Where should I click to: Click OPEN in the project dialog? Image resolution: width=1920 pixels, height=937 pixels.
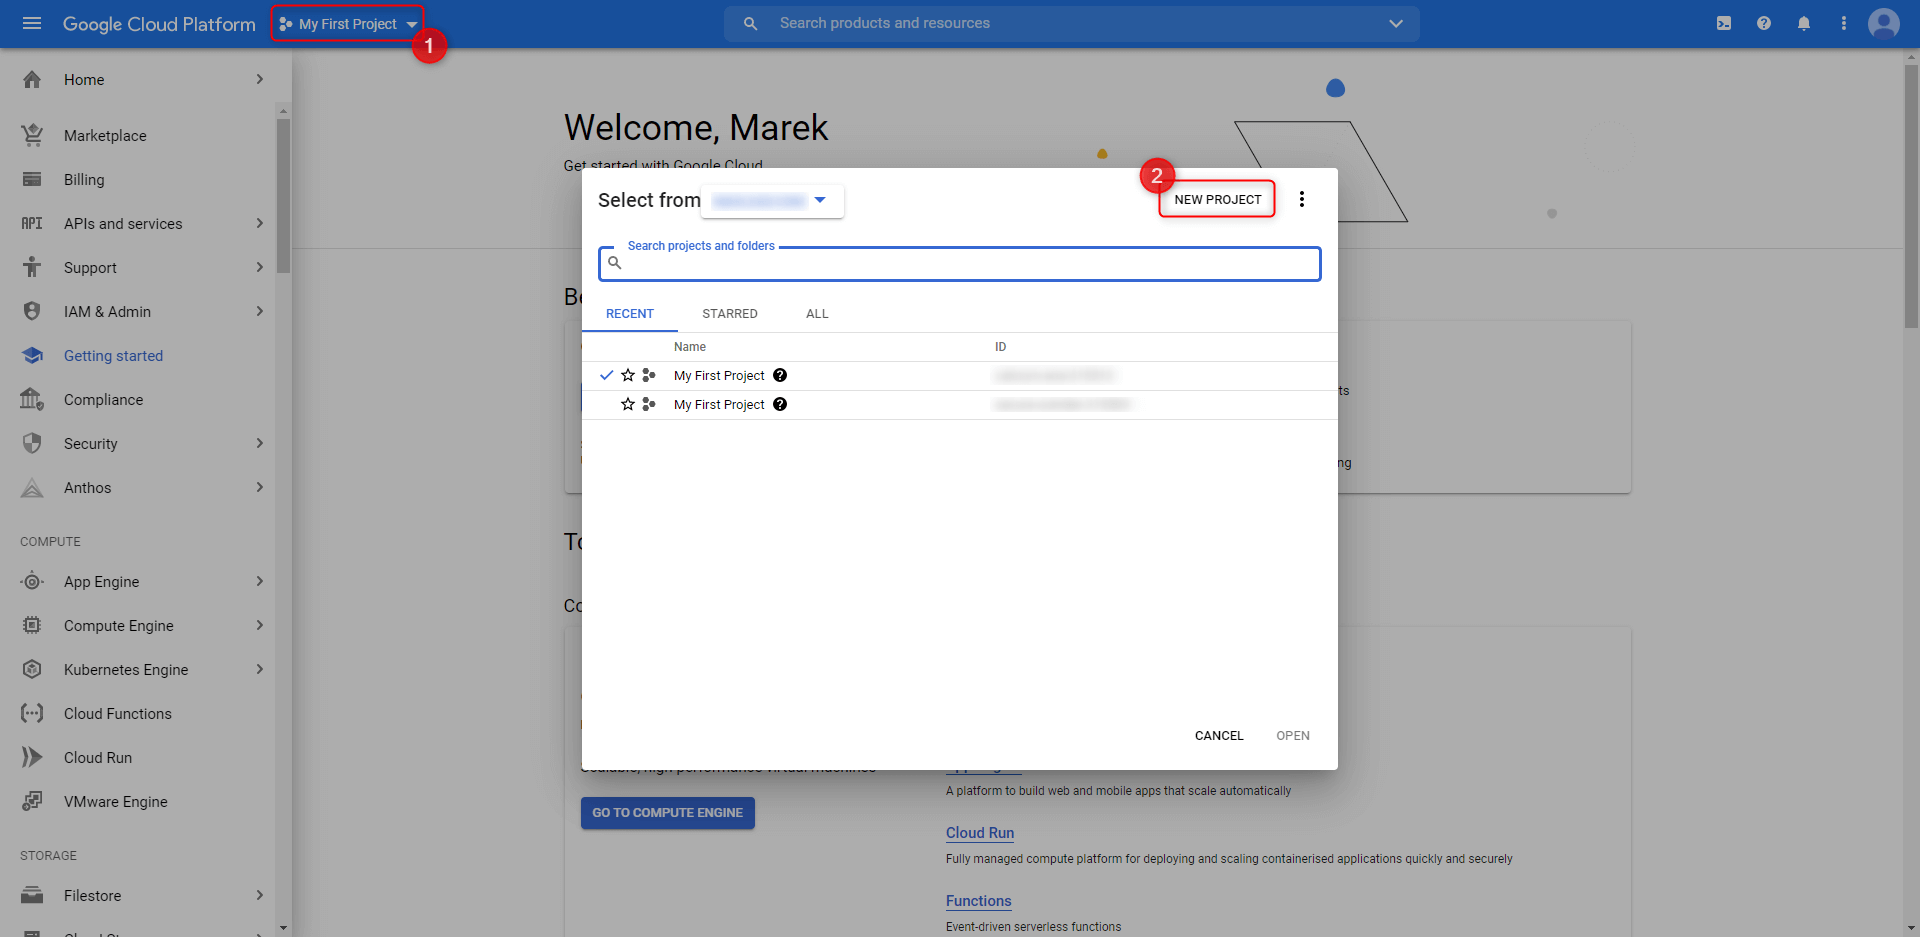pyautogui.click(x=1293, y=735)
